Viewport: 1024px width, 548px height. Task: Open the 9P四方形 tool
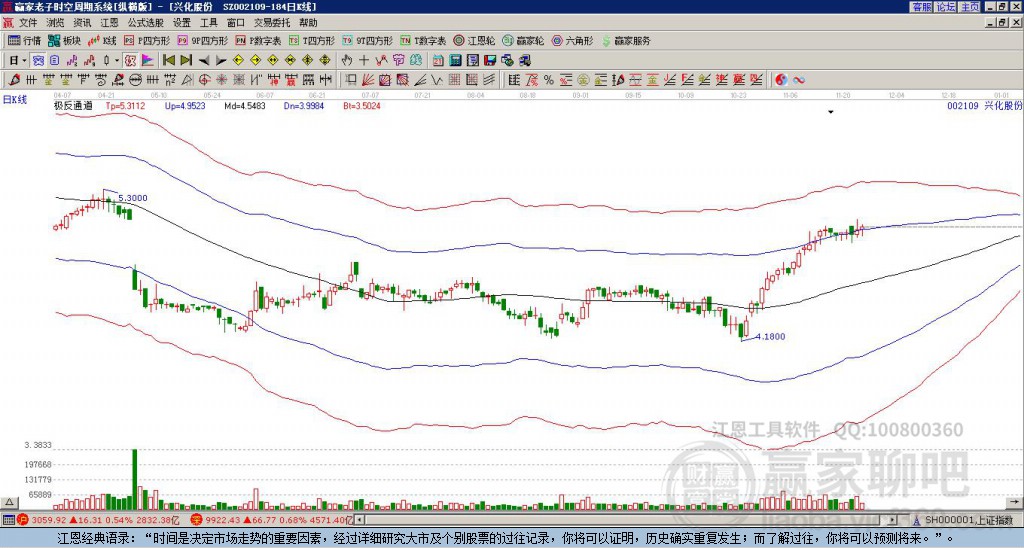pyautogui.click(x=202, y=40)
